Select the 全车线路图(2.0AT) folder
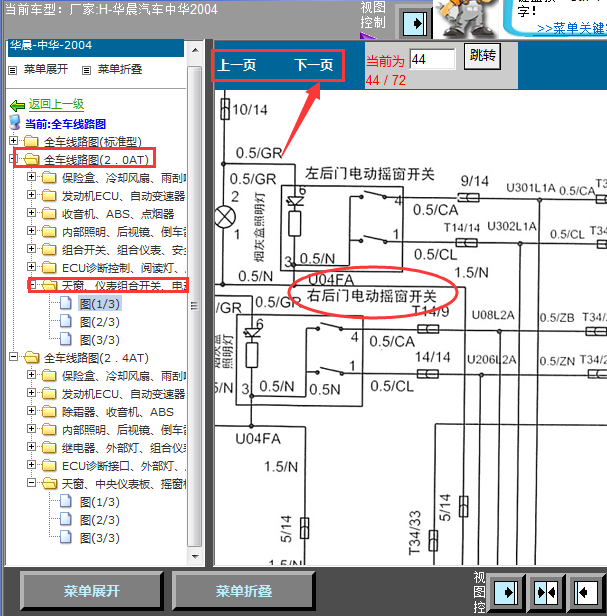Viewport: 607px width, 616px height. point(96,160)
